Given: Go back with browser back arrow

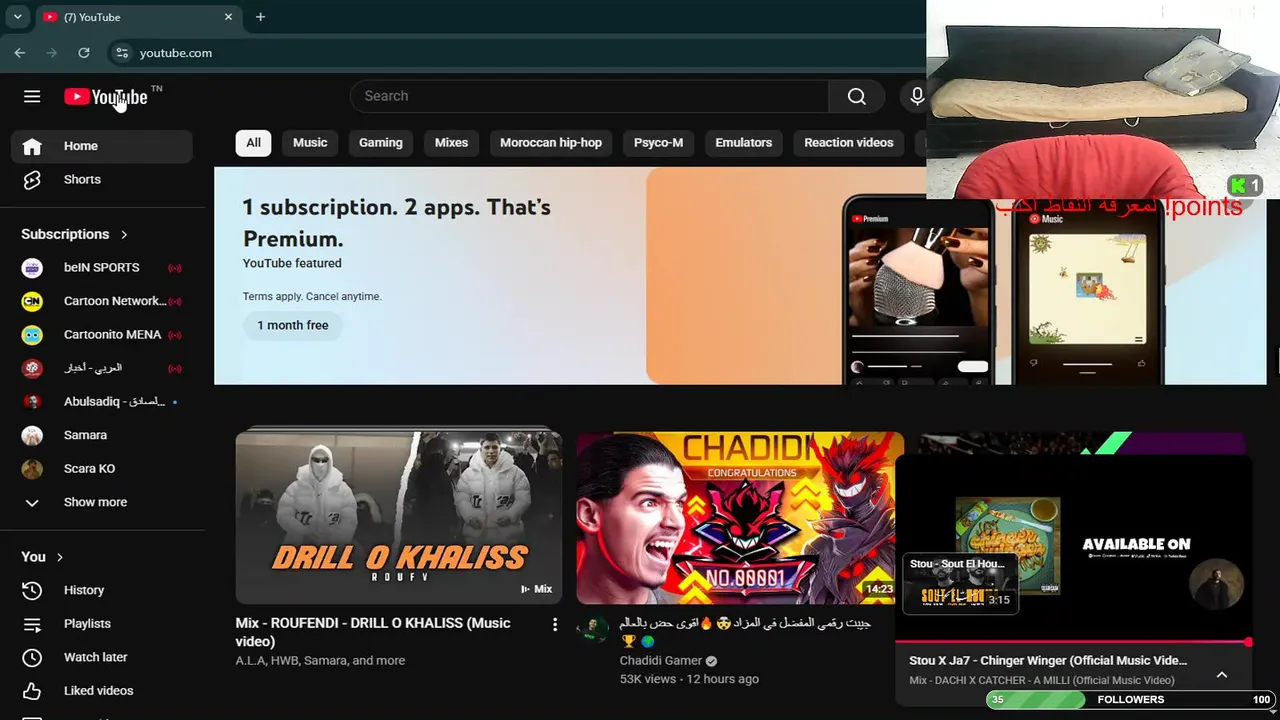Looking at the screenshot, I should pos(20,53).
